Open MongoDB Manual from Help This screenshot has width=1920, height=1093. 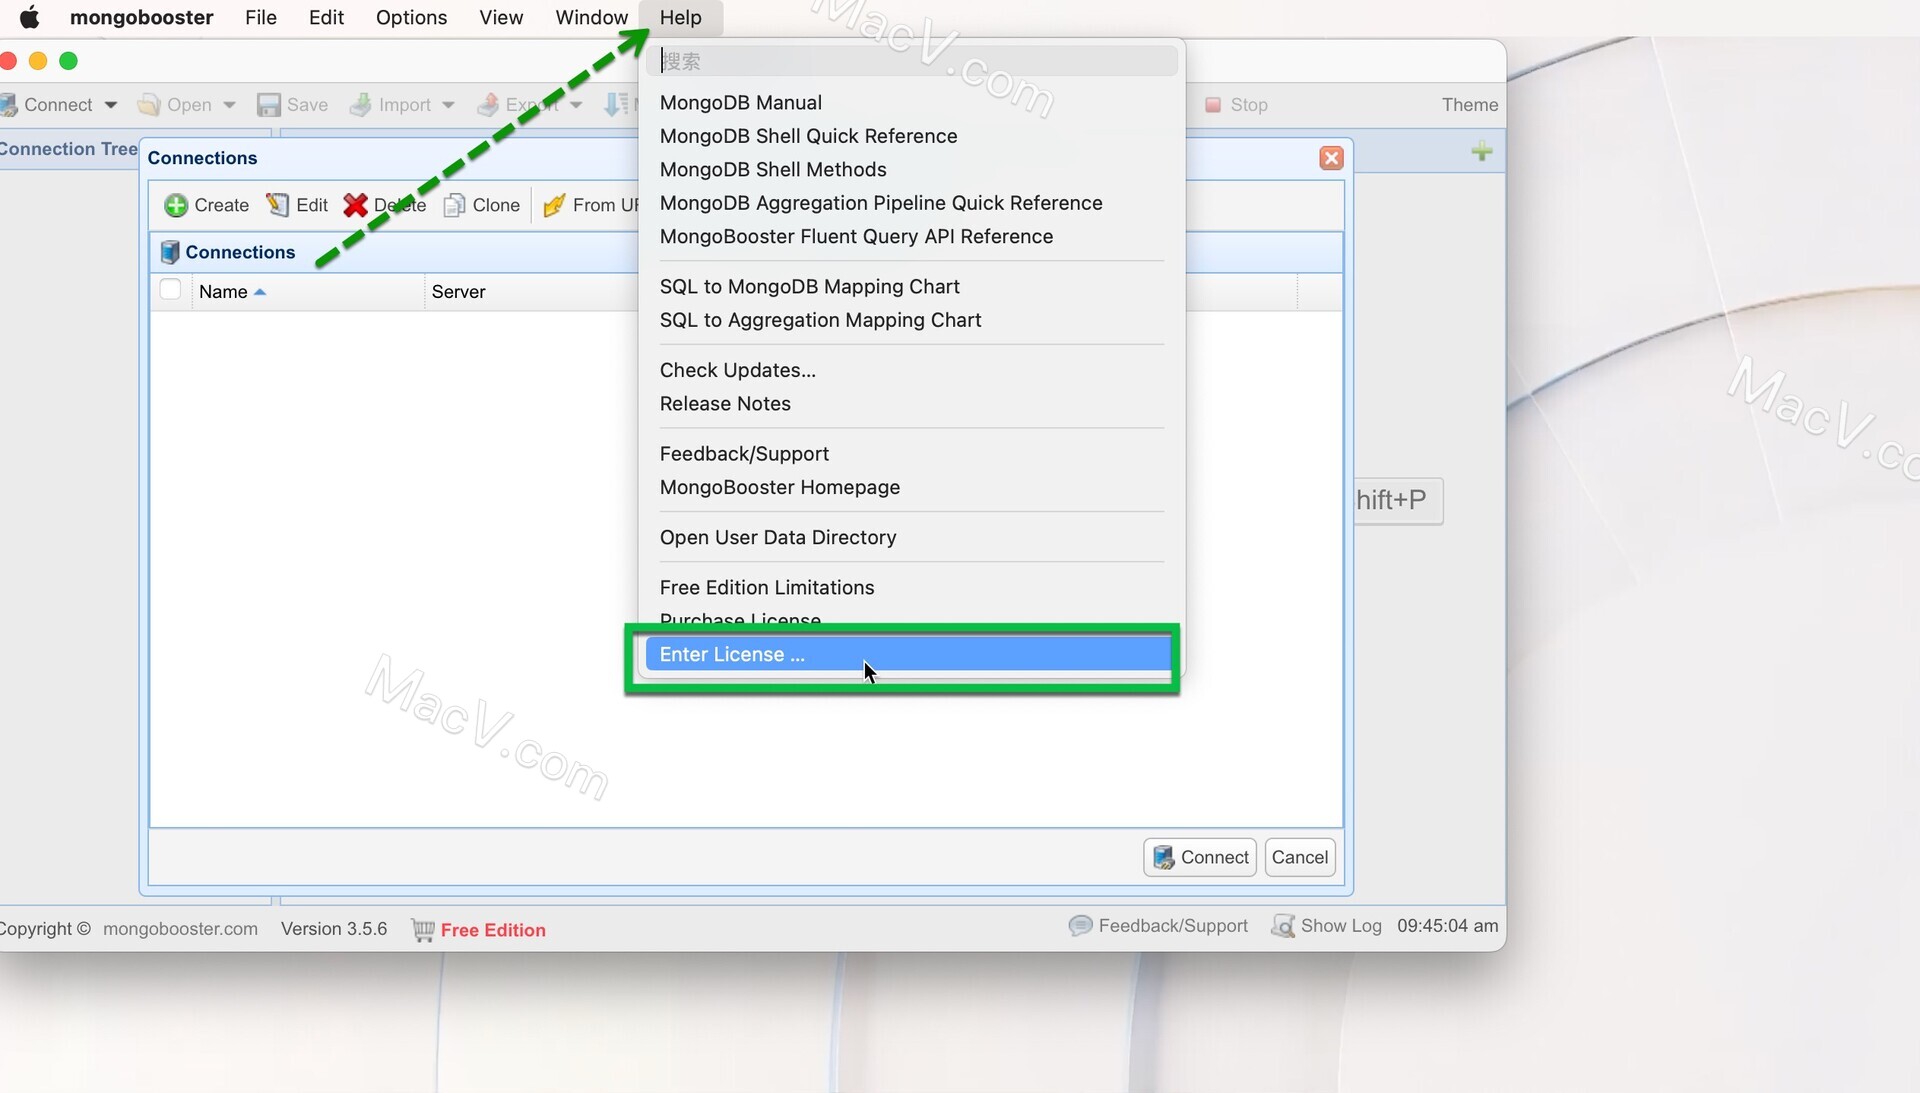pyautogui.click(x=741, y=102)
